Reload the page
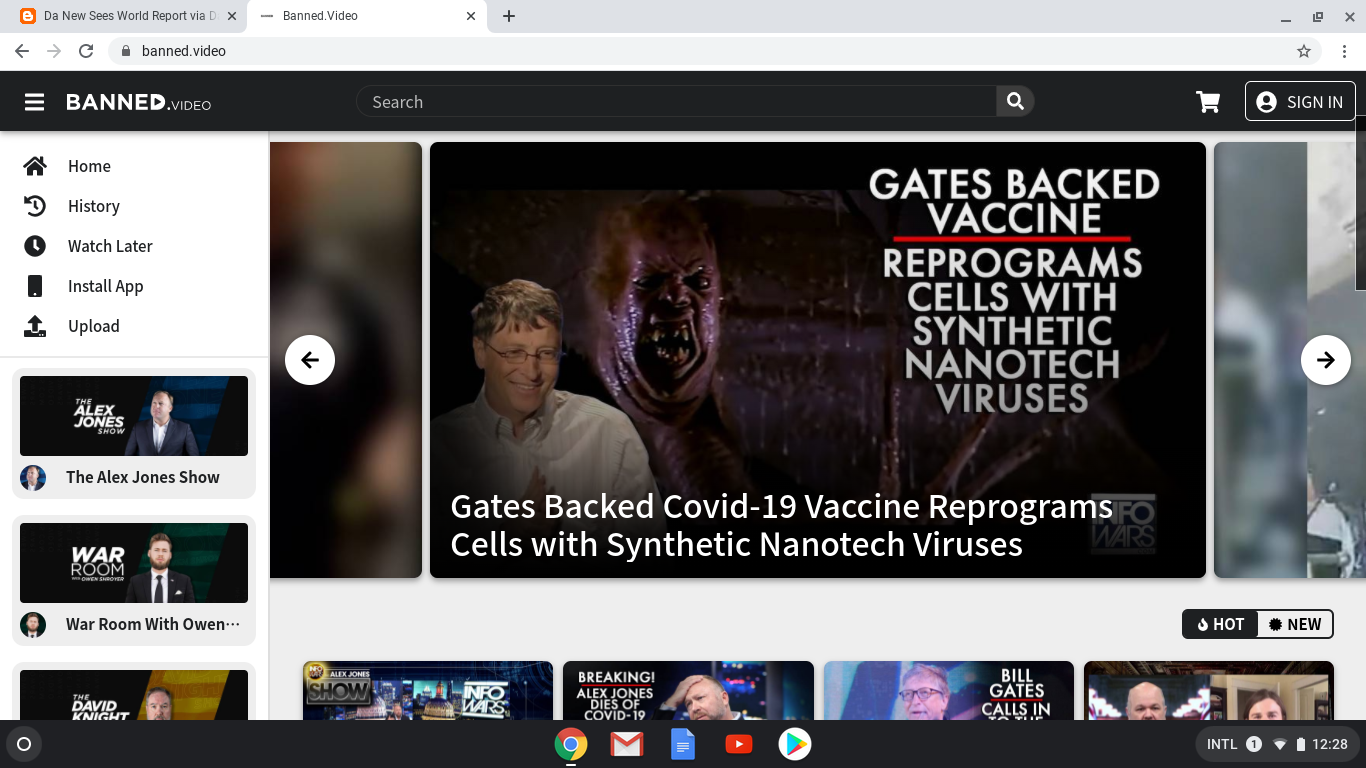 (x=86, y=51)
